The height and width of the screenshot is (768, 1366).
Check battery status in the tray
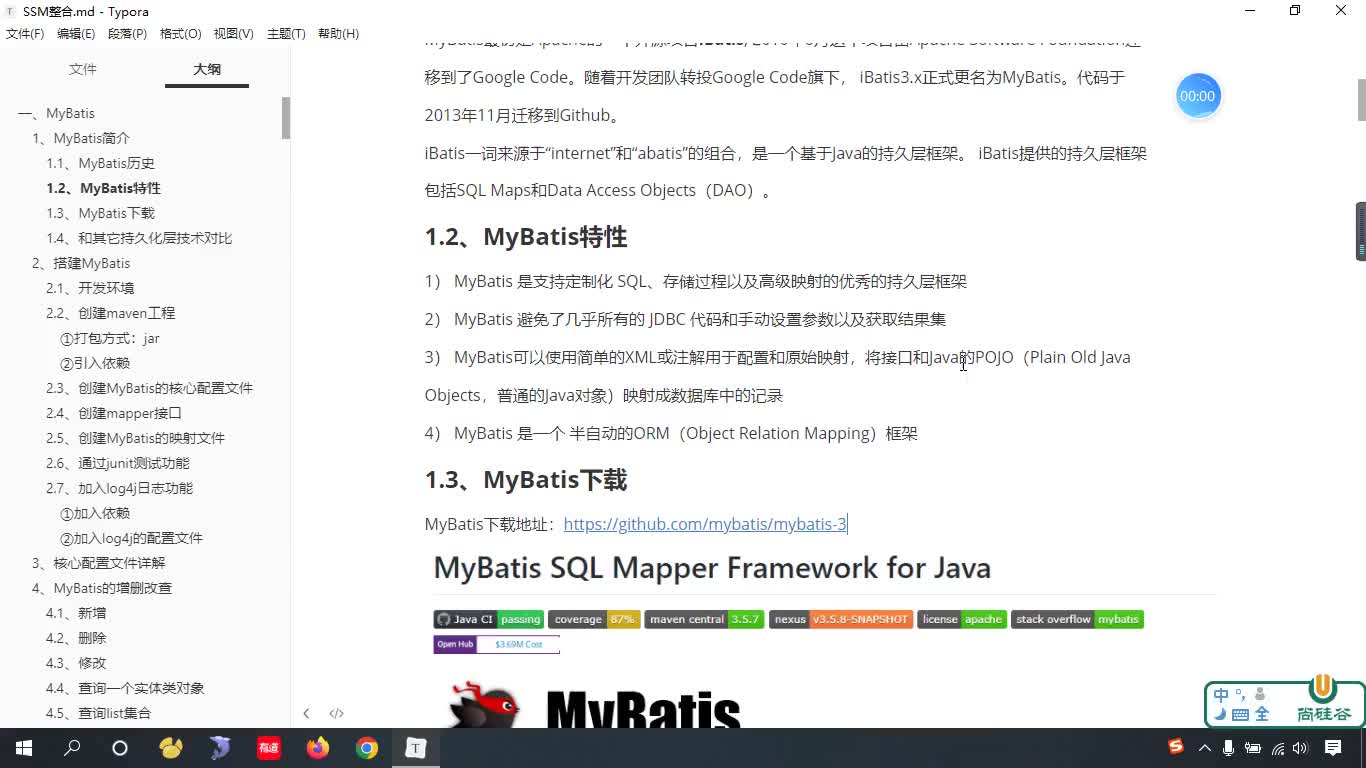click(1253, 747)
